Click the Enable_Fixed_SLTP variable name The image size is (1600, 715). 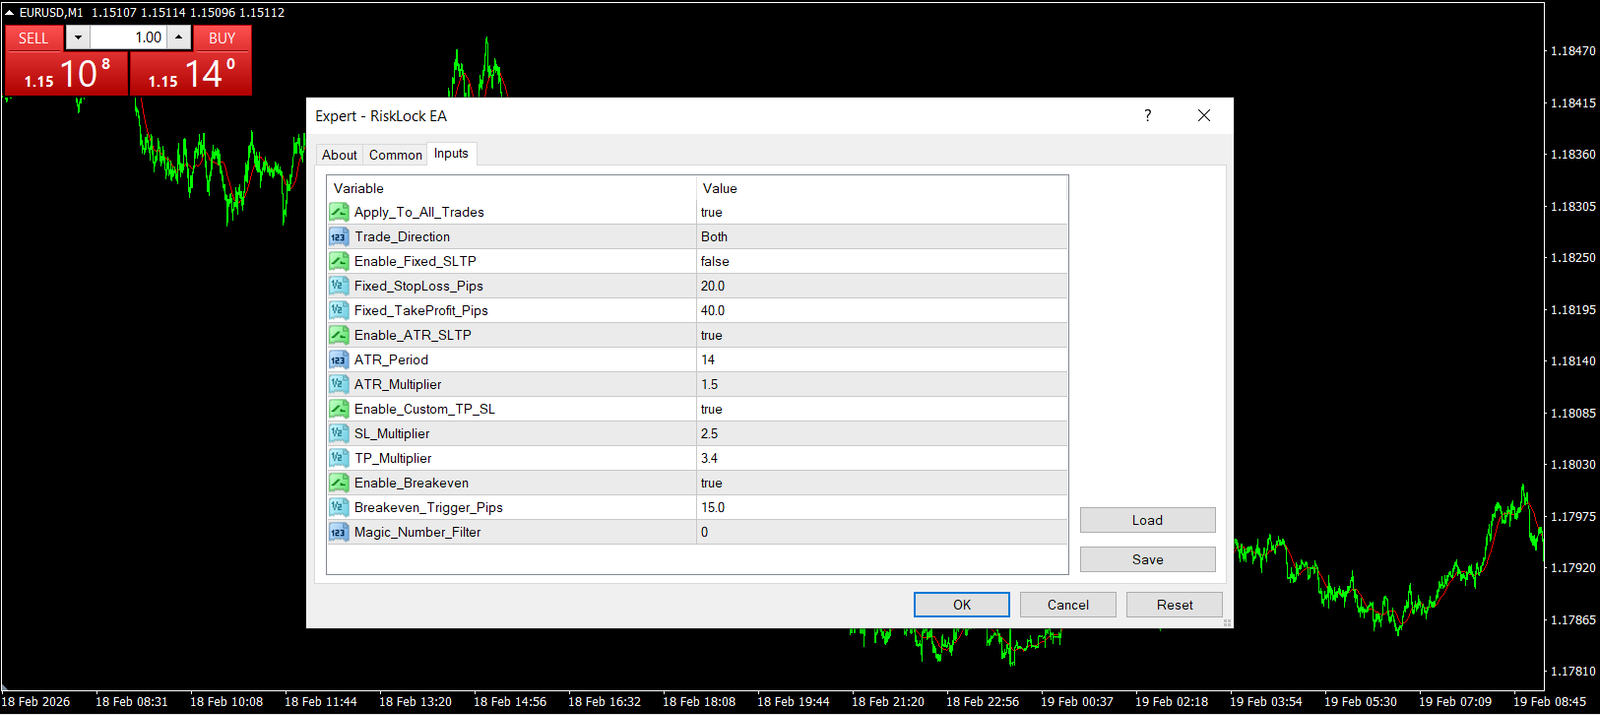[x=415, y=261]
